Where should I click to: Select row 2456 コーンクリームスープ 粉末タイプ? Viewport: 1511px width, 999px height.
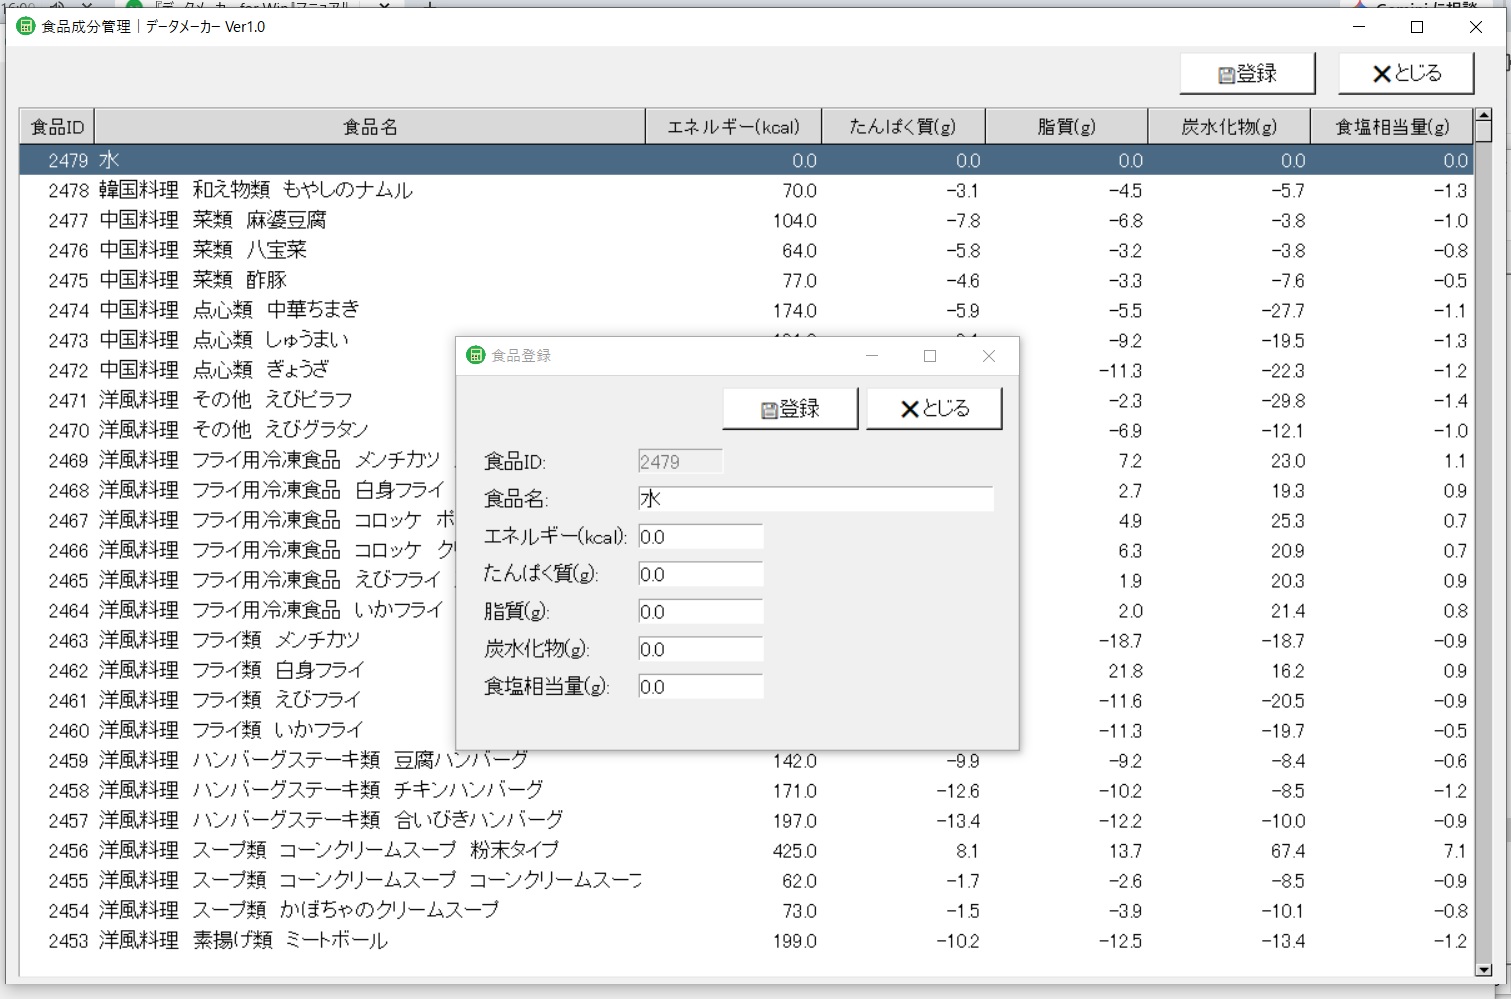tap(746, 851)
